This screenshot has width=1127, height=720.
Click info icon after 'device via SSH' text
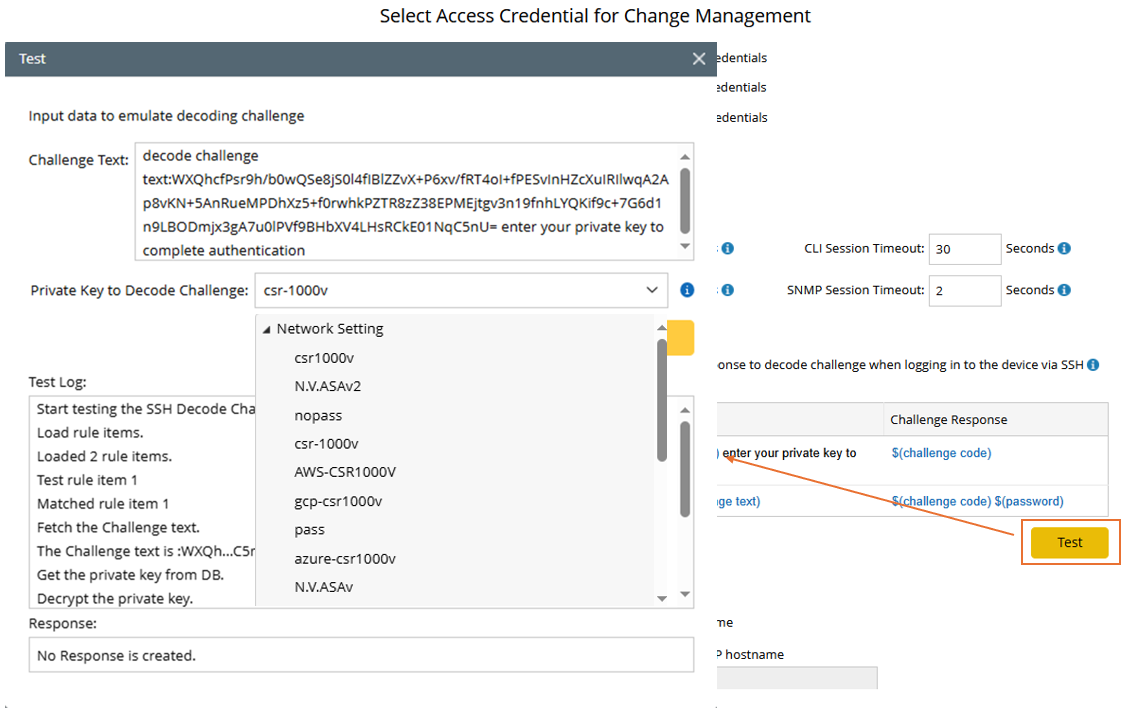click(x=1093, y=365)
